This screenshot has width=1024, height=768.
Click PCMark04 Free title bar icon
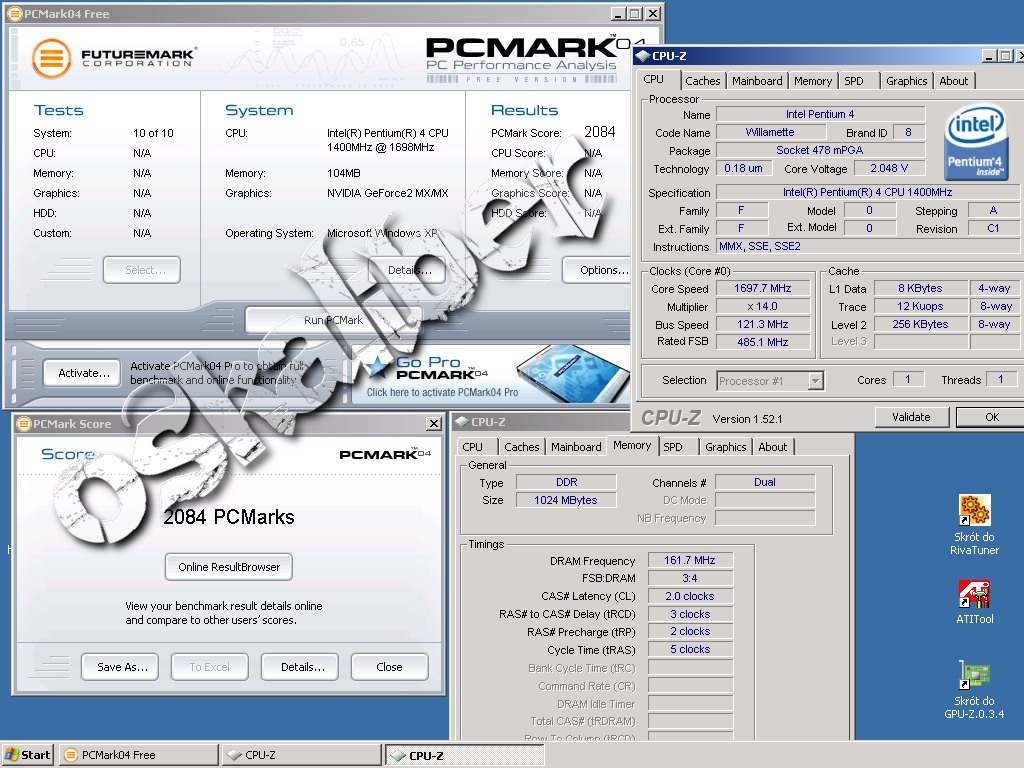pos(14,14)
